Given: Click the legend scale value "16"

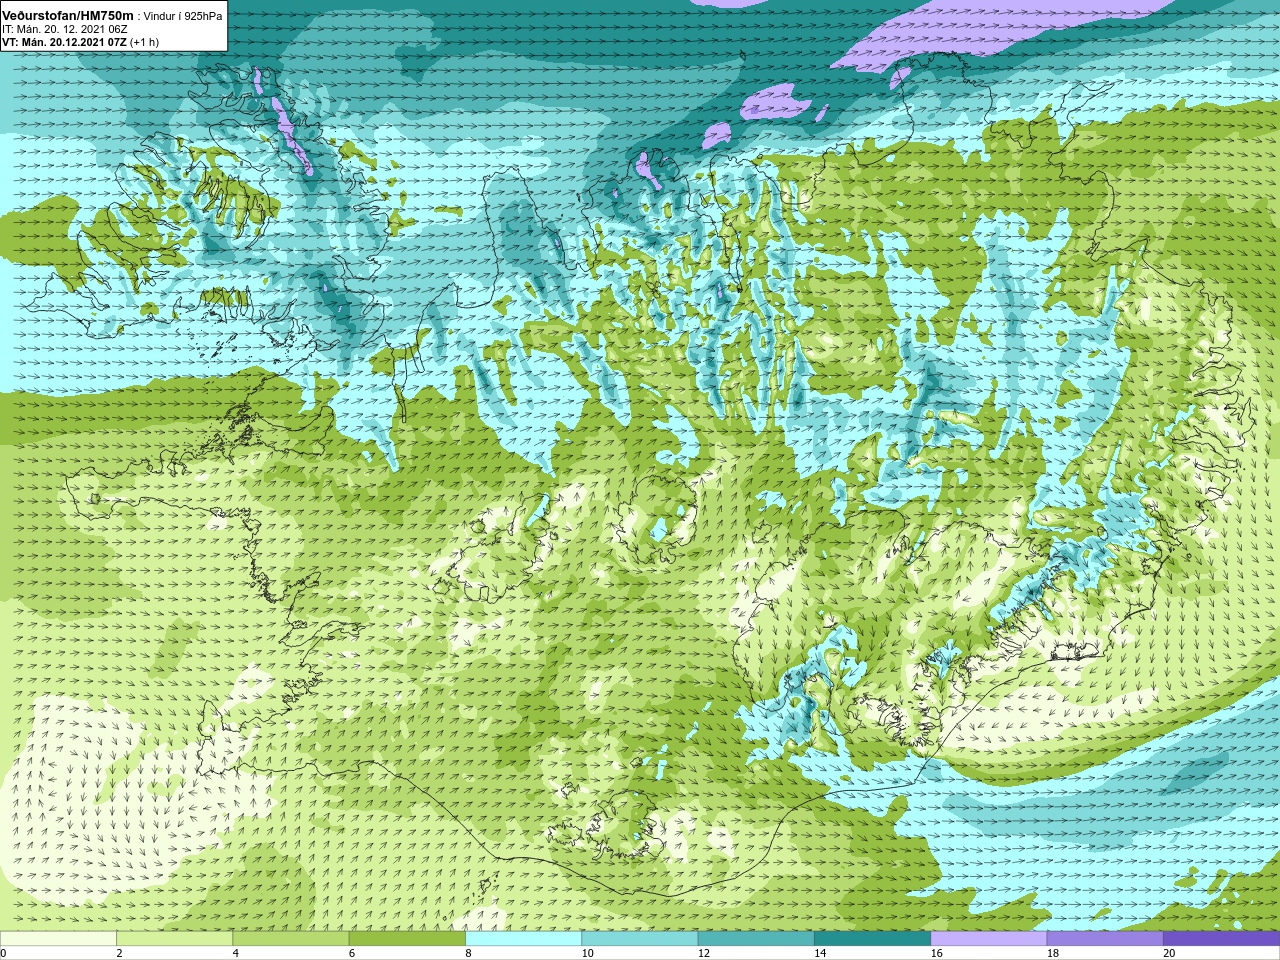Looking at the screenshot, I should tap(937, 953).
